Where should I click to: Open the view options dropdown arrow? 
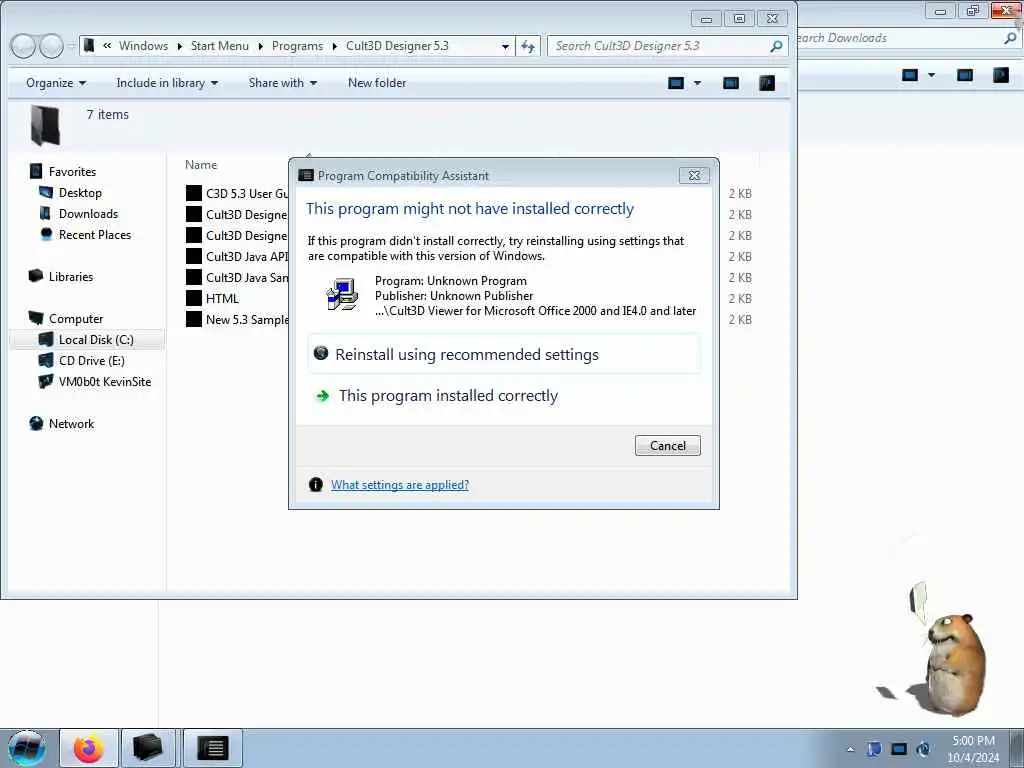[x=697, y=83]
